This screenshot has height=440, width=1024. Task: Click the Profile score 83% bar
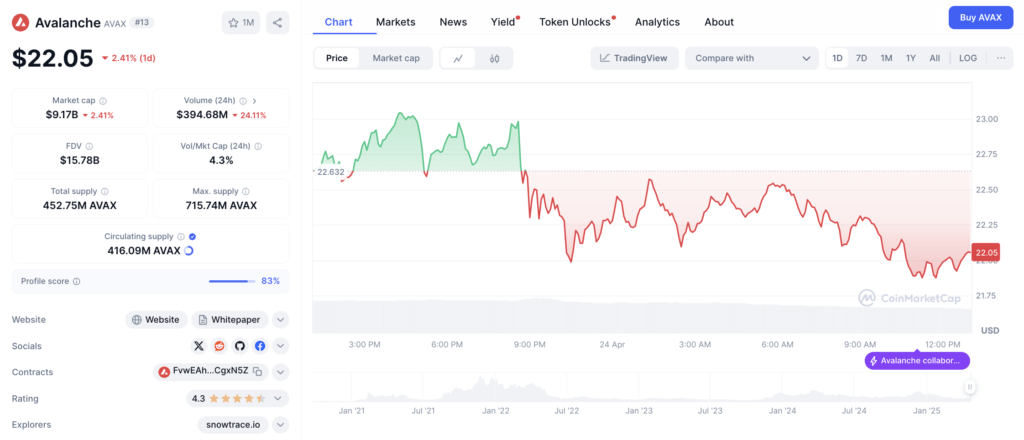(x=232, y=281)
